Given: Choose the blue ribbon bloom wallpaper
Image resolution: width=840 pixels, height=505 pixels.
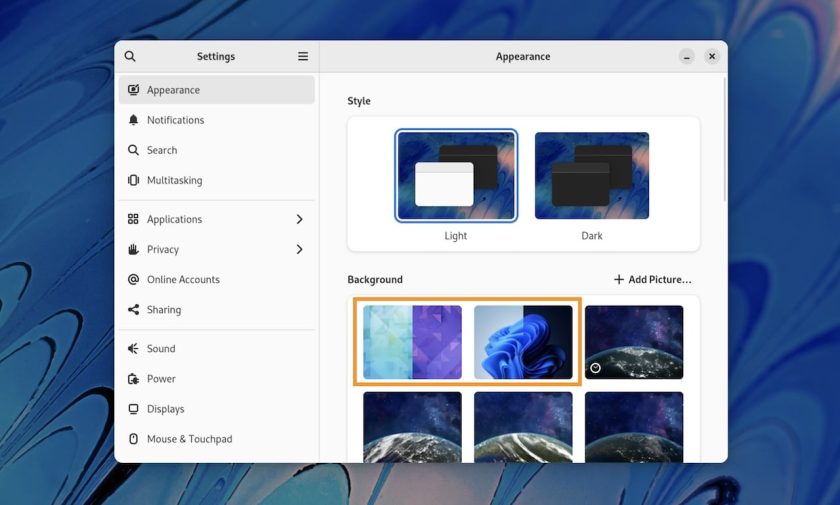Looking at the screenshot, I should (523, 342).
